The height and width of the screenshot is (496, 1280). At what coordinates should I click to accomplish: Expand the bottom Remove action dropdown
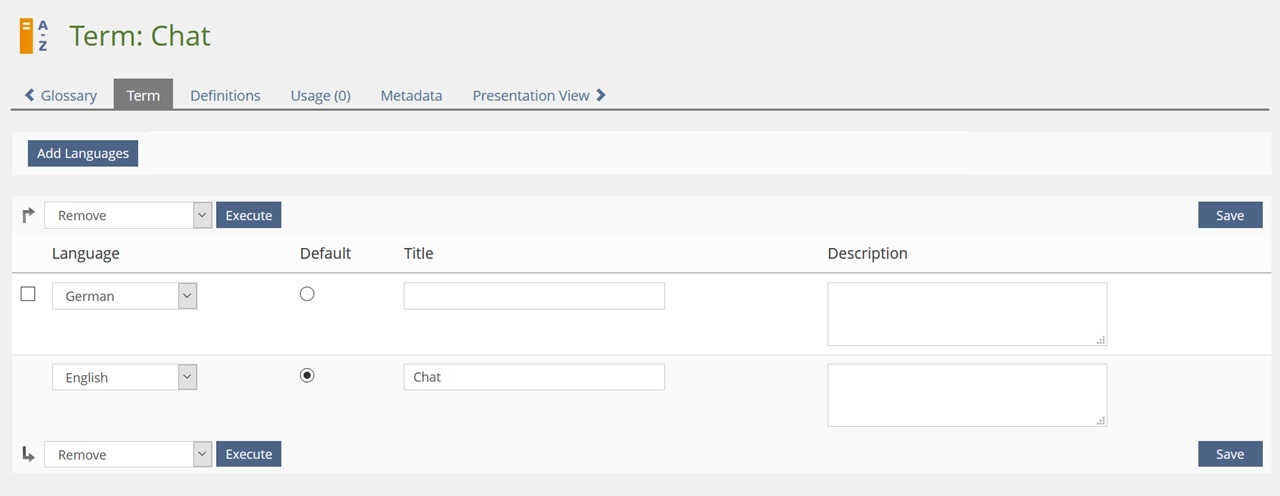(128, 454)
